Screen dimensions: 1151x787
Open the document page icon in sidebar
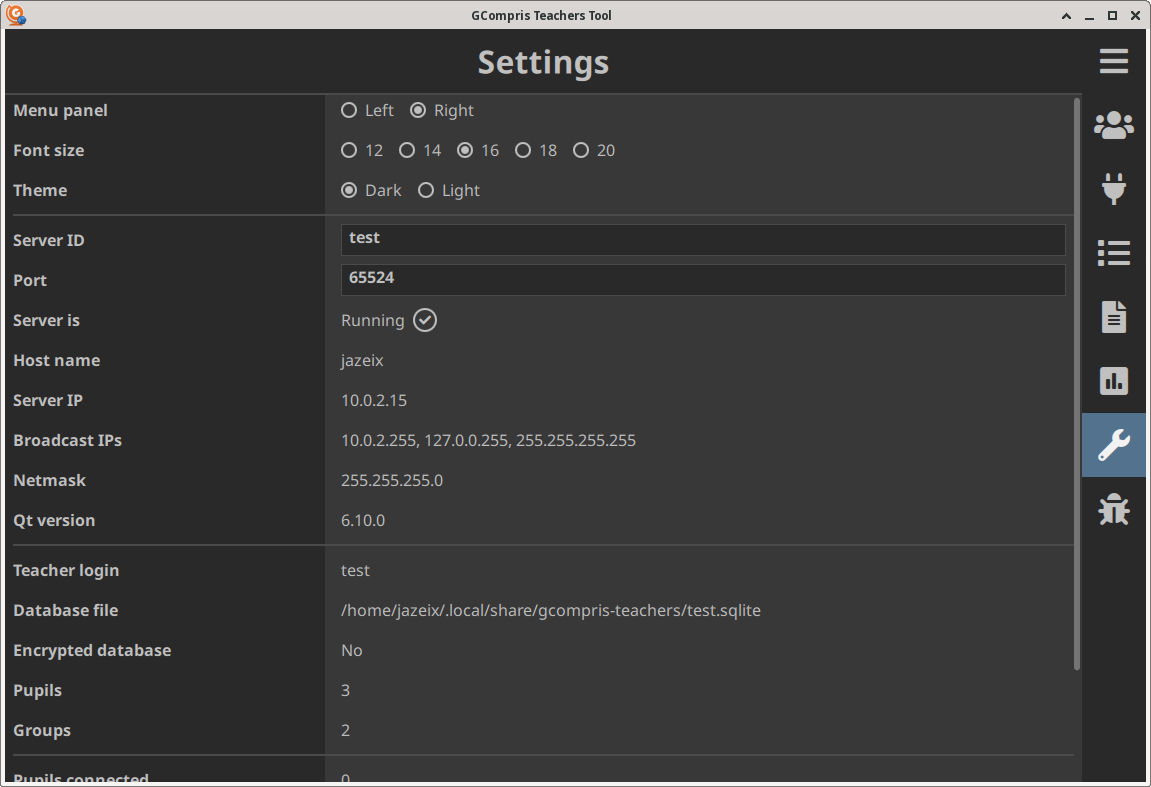click(1113, 317)
